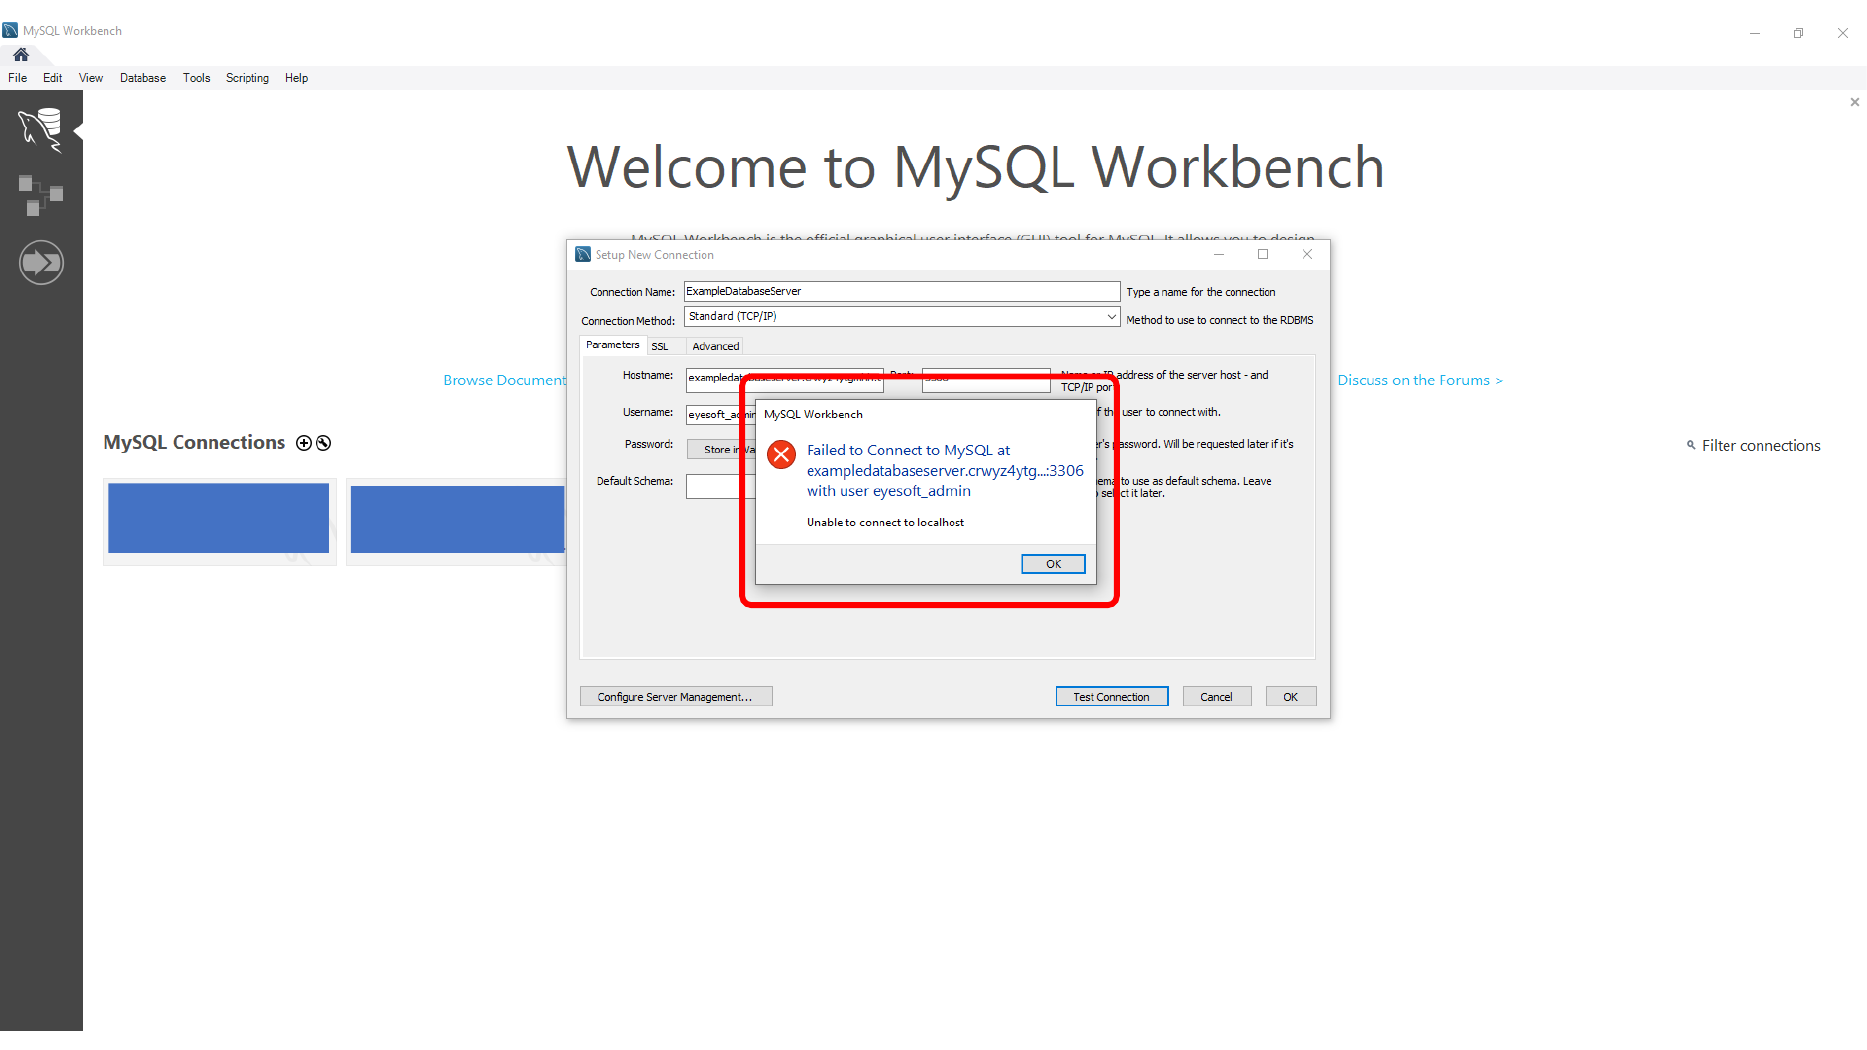
Task: Open Discuss on the Forums link
Action: tap(1420, 380)
